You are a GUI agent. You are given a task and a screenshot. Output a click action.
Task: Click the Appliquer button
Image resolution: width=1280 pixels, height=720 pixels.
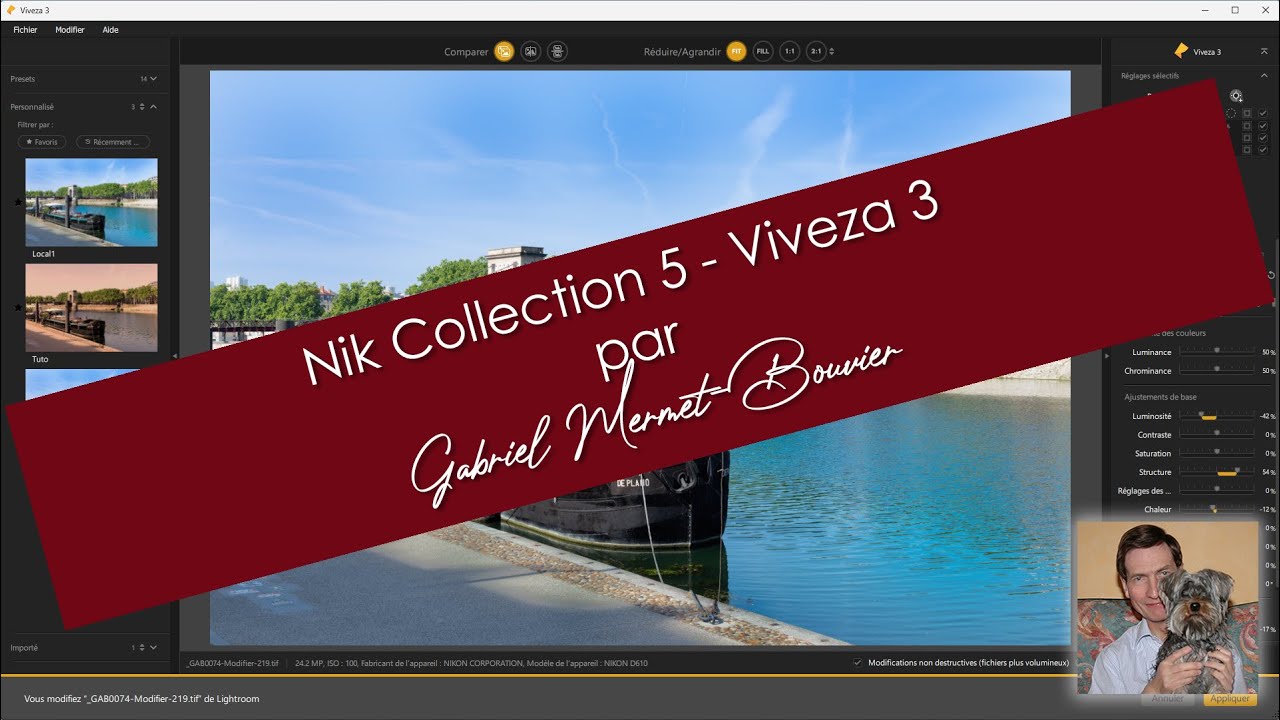pos(1229,699)
